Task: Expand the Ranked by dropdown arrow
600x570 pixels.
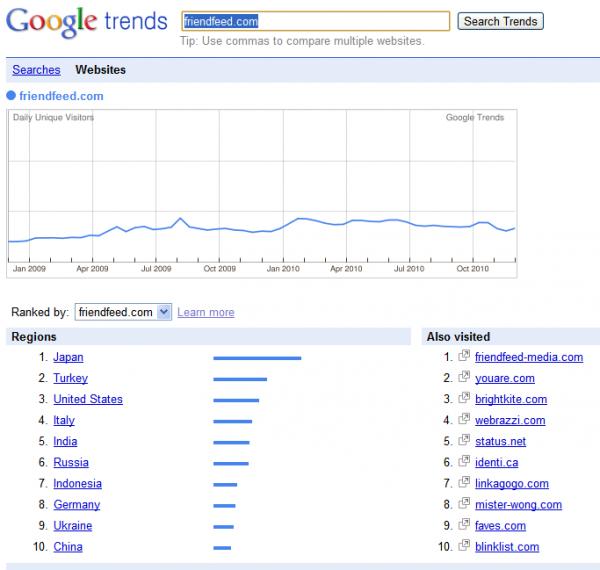Action: click(165, 312)
